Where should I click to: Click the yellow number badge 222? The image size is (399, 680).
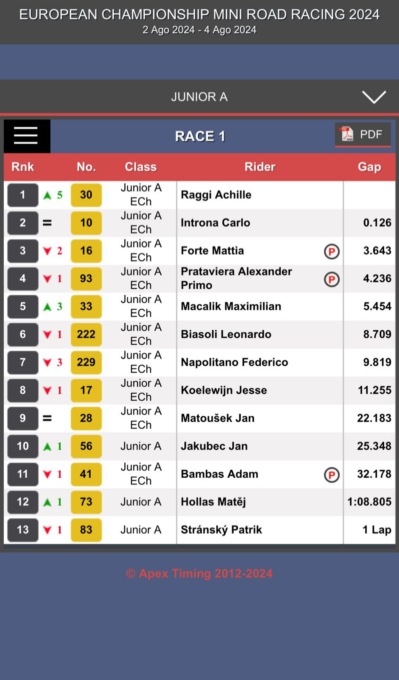tap(86, 334)
